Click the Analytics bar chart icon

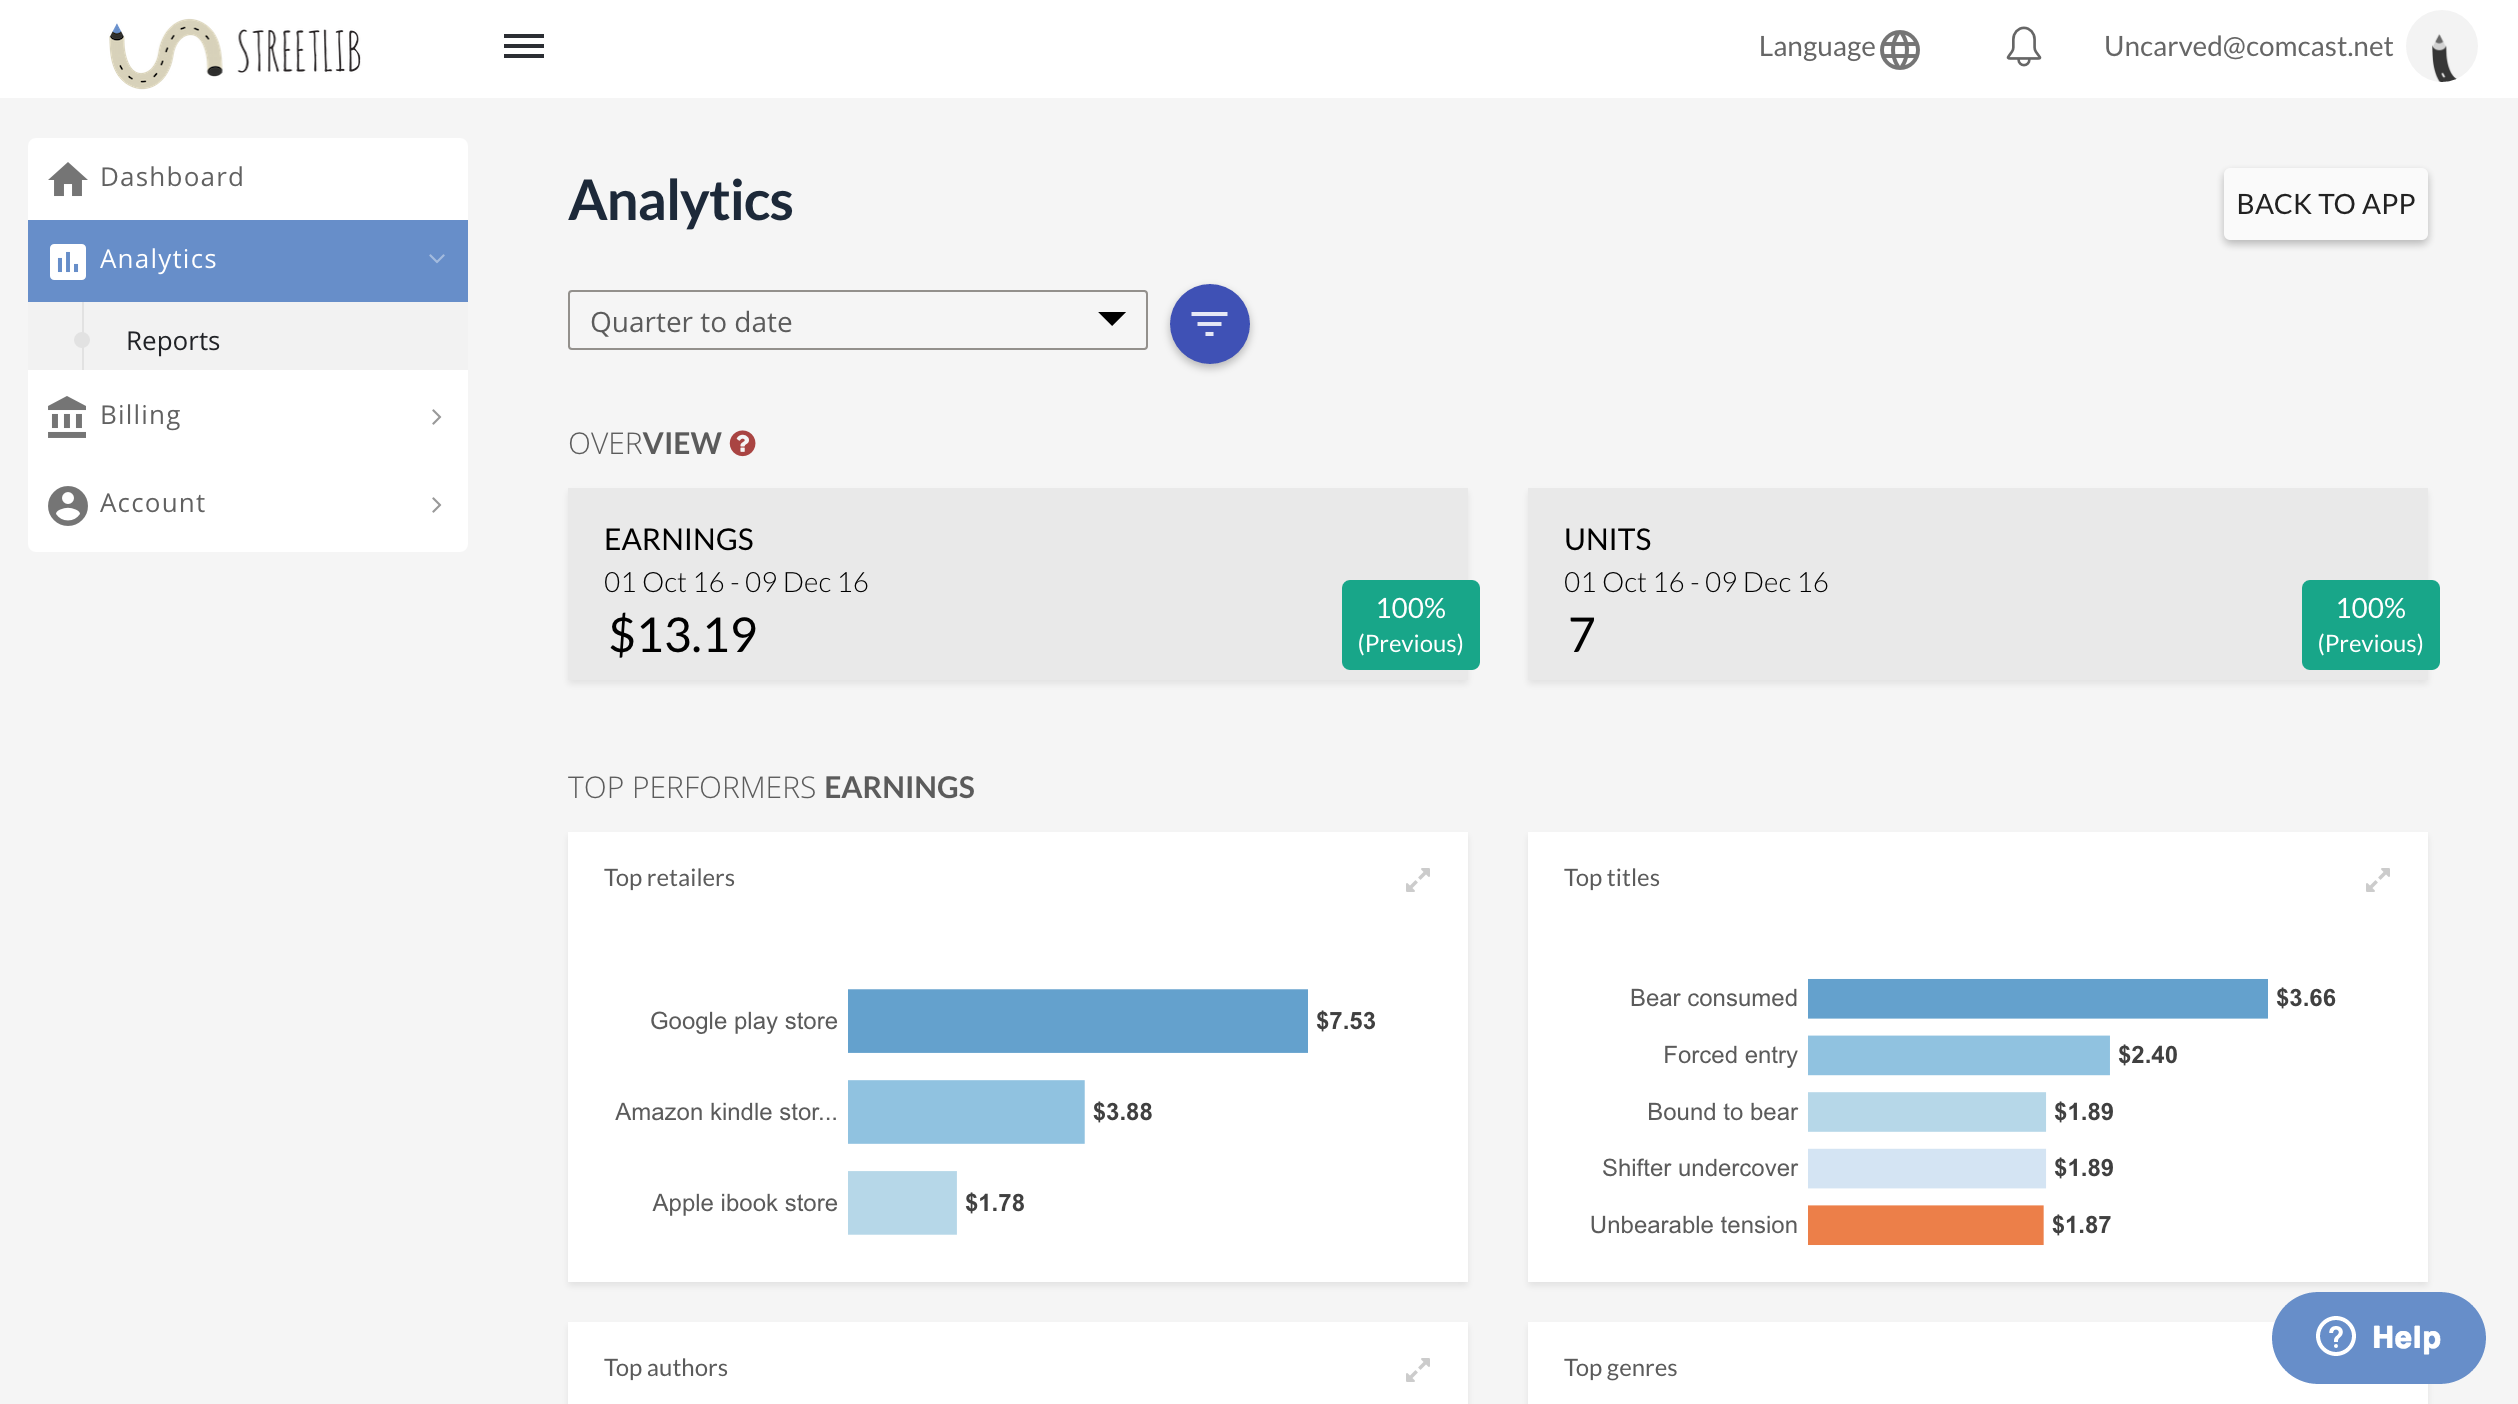[67, 261]
